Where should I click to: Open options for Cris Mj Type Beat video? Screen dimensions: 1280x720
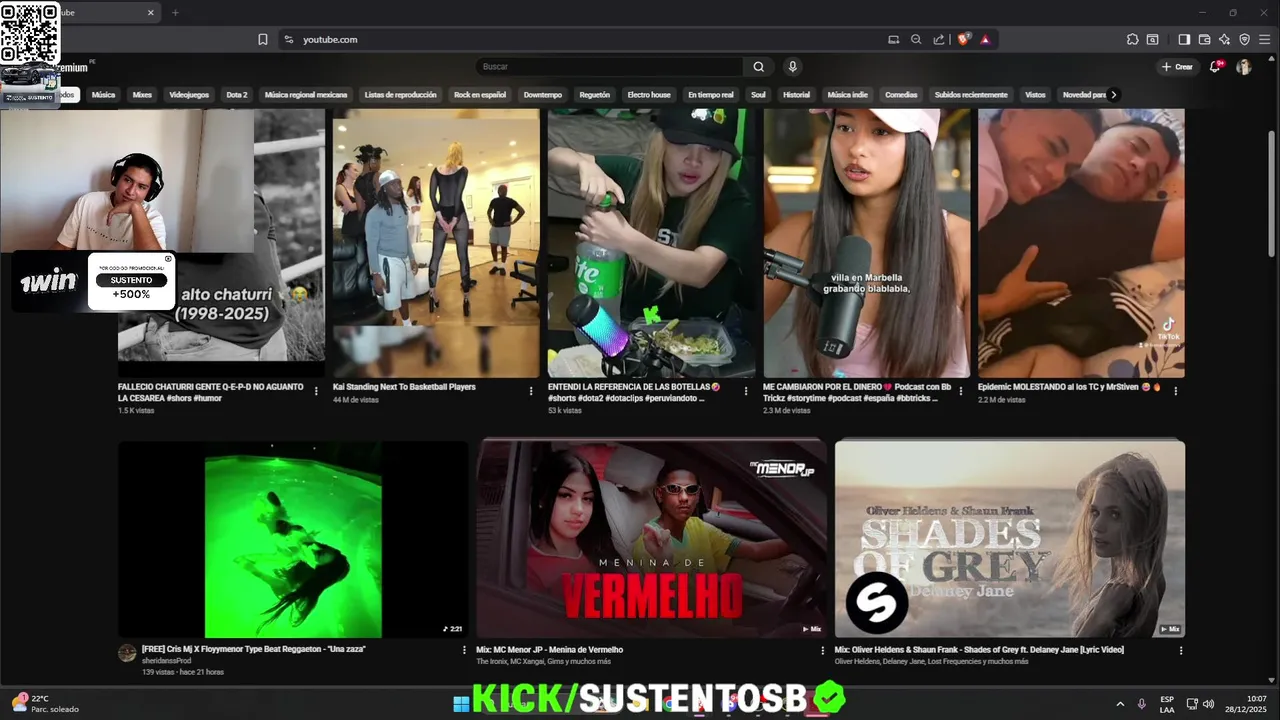pyautogui.click(x=464, y=650)
